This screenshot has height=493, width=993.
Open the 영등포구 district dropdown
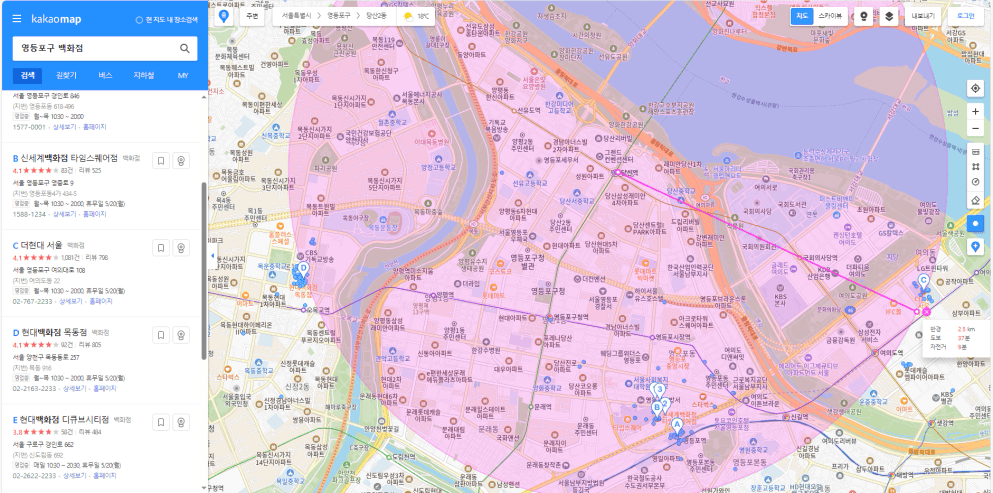click(x=340, y=16)
